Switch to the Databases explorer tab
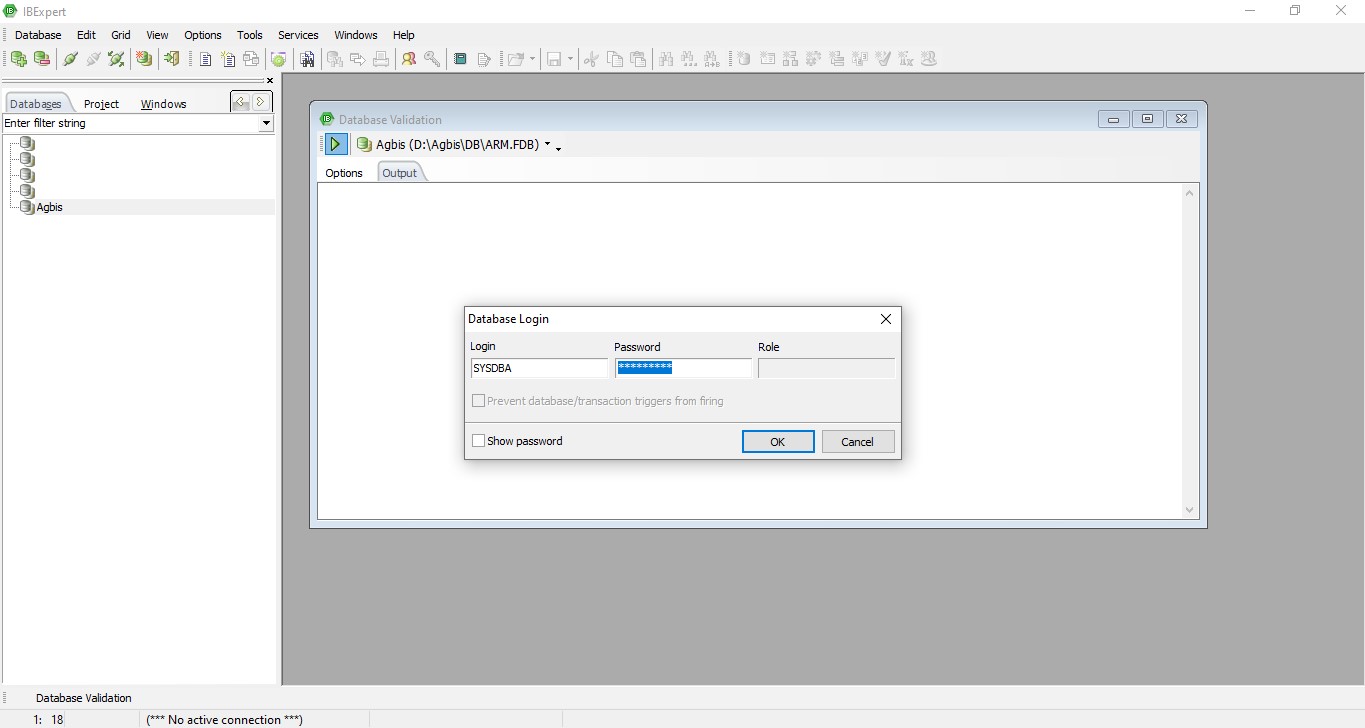 pos(36,104)
